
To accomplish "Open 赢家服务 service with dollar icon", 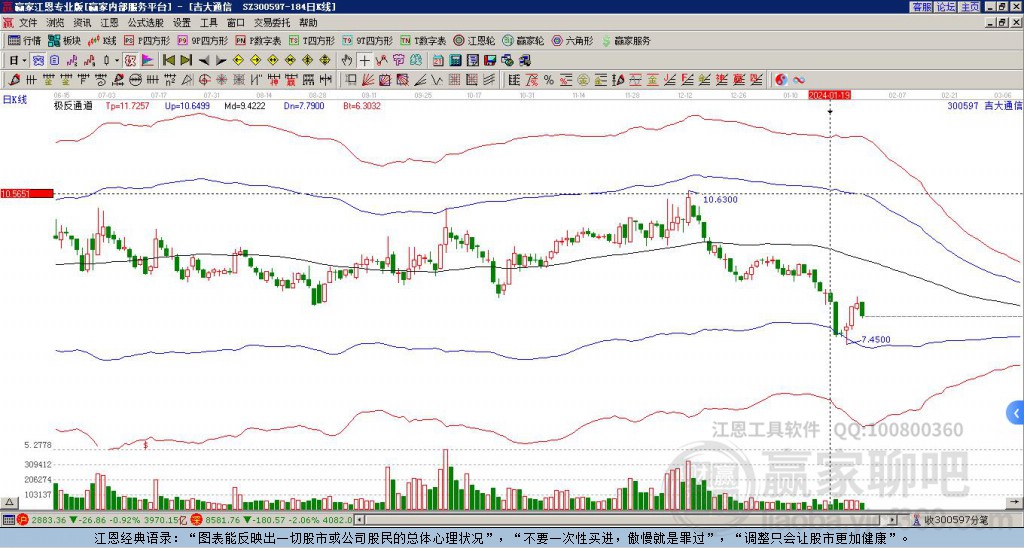I will click(626, 40).
